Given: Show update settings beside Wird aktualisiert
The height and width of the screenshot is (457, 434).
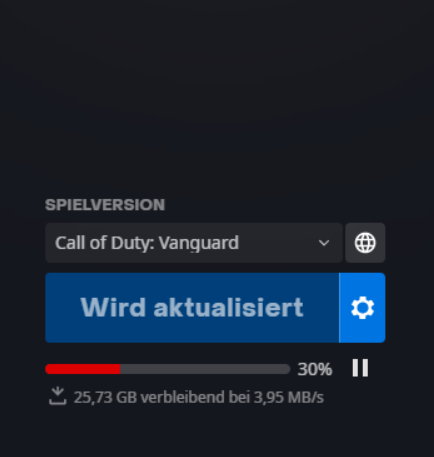Looking at the screenshot, I should coord(362,308).
